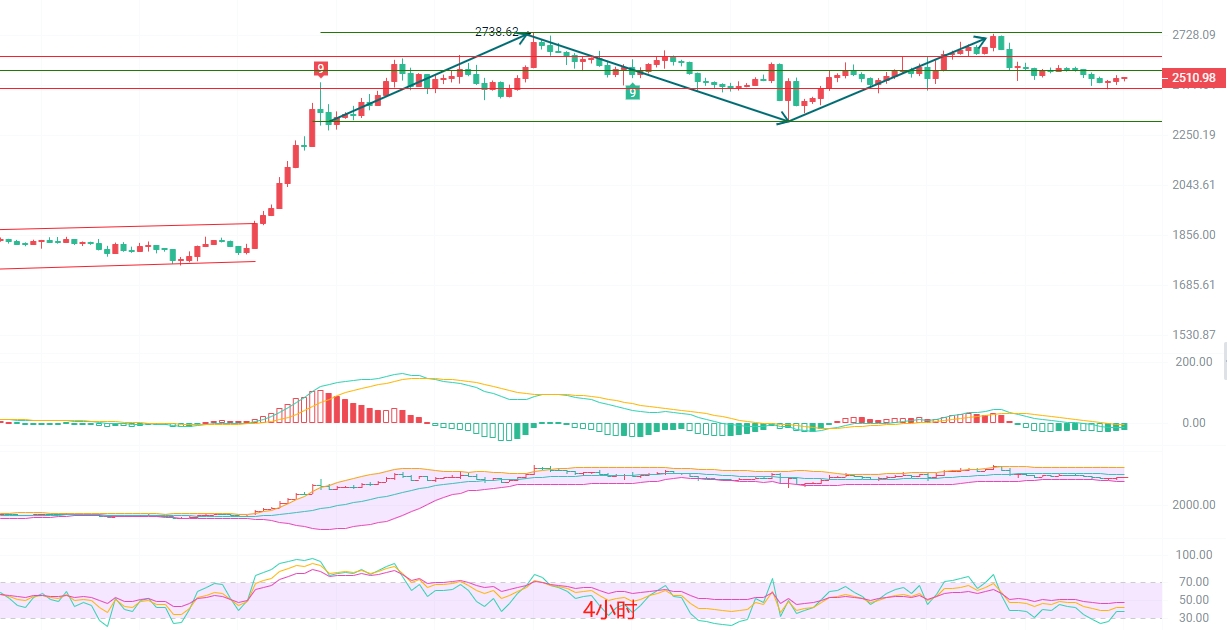
Task: Click the RSI 70.00 axis label
Action: (1194, 582)
